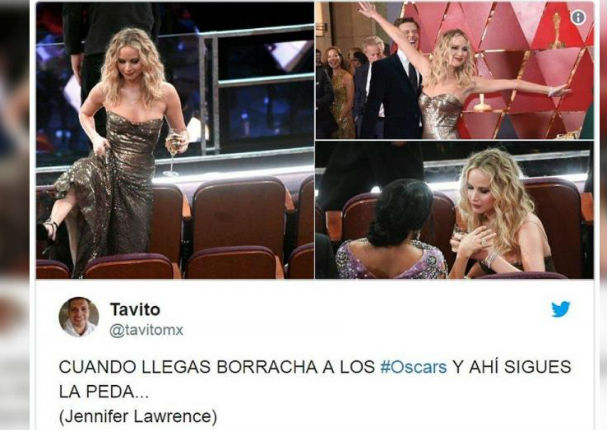Open the top-right red carpet photo
The height and width of the screenshot is (430, 607).
pyautogui.click(x=454, y=70)
